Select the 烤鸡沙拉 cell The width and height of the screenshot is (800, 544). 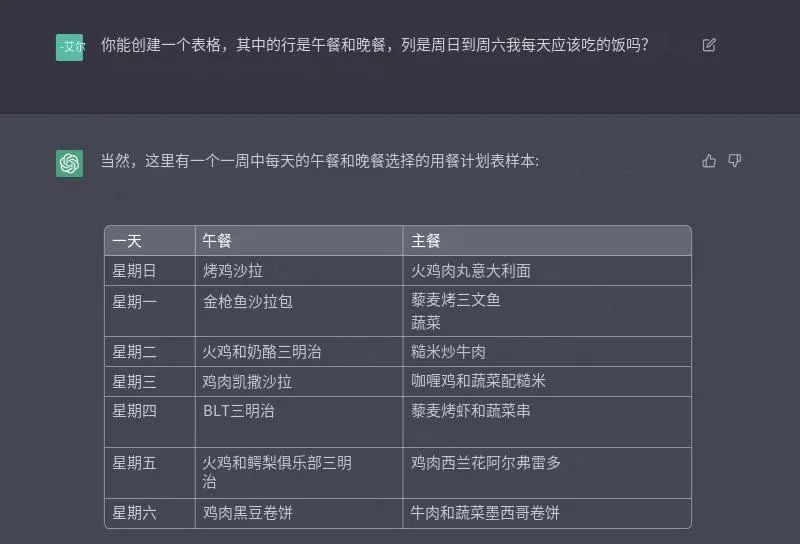[x=299, y=270]
